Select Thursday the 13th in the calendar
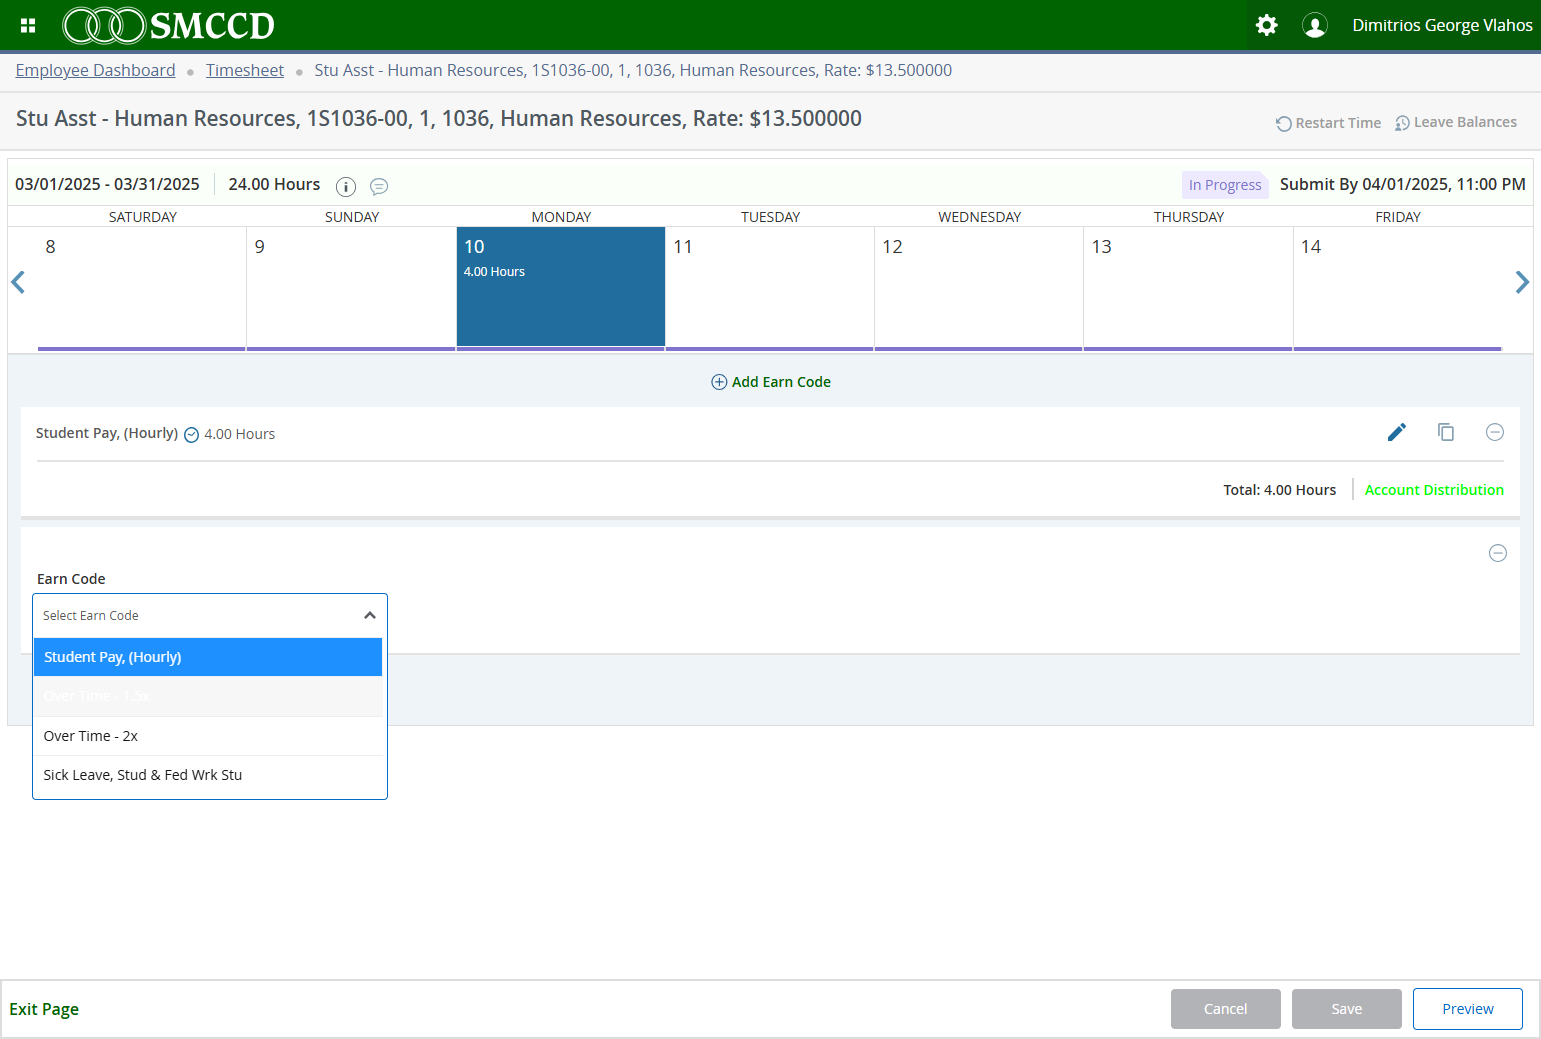 pyautogui.click(x=1188, y=287)
